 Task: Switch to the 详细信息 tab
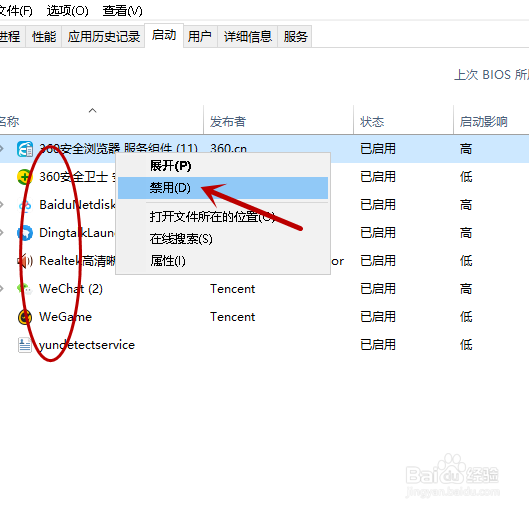[x=248, y=36]
